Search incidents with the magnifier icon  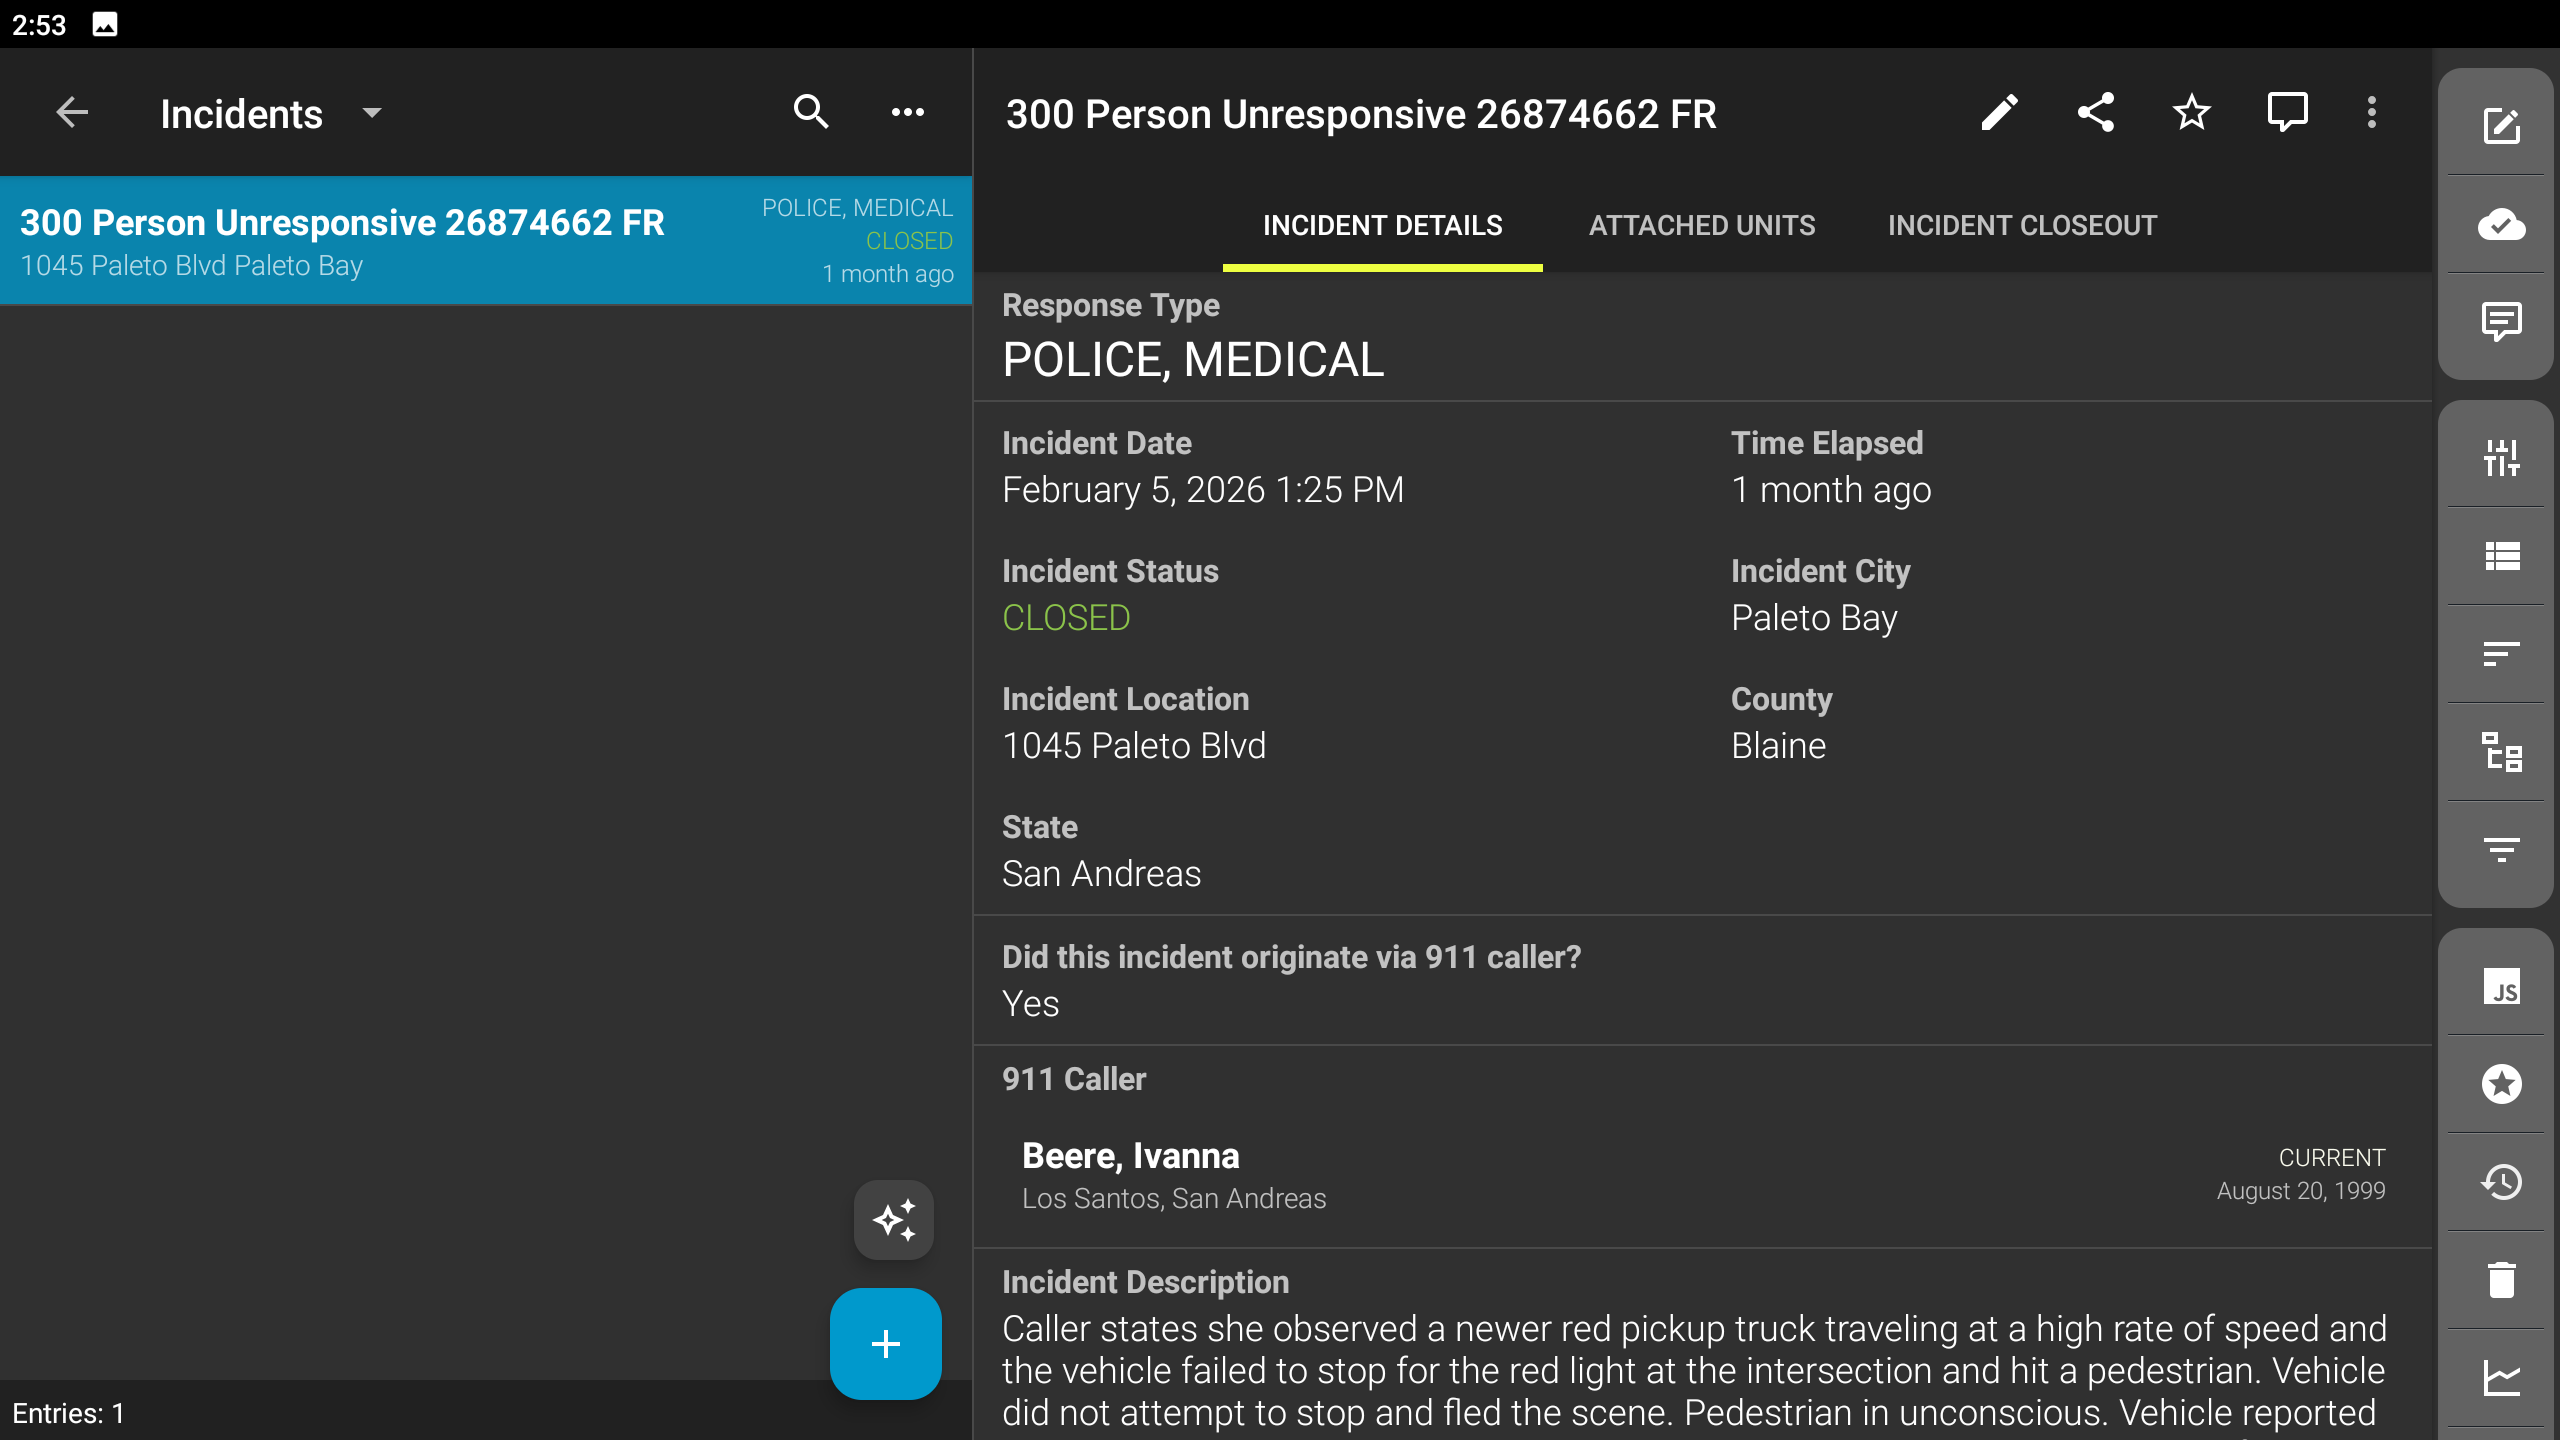click(811, 113)
